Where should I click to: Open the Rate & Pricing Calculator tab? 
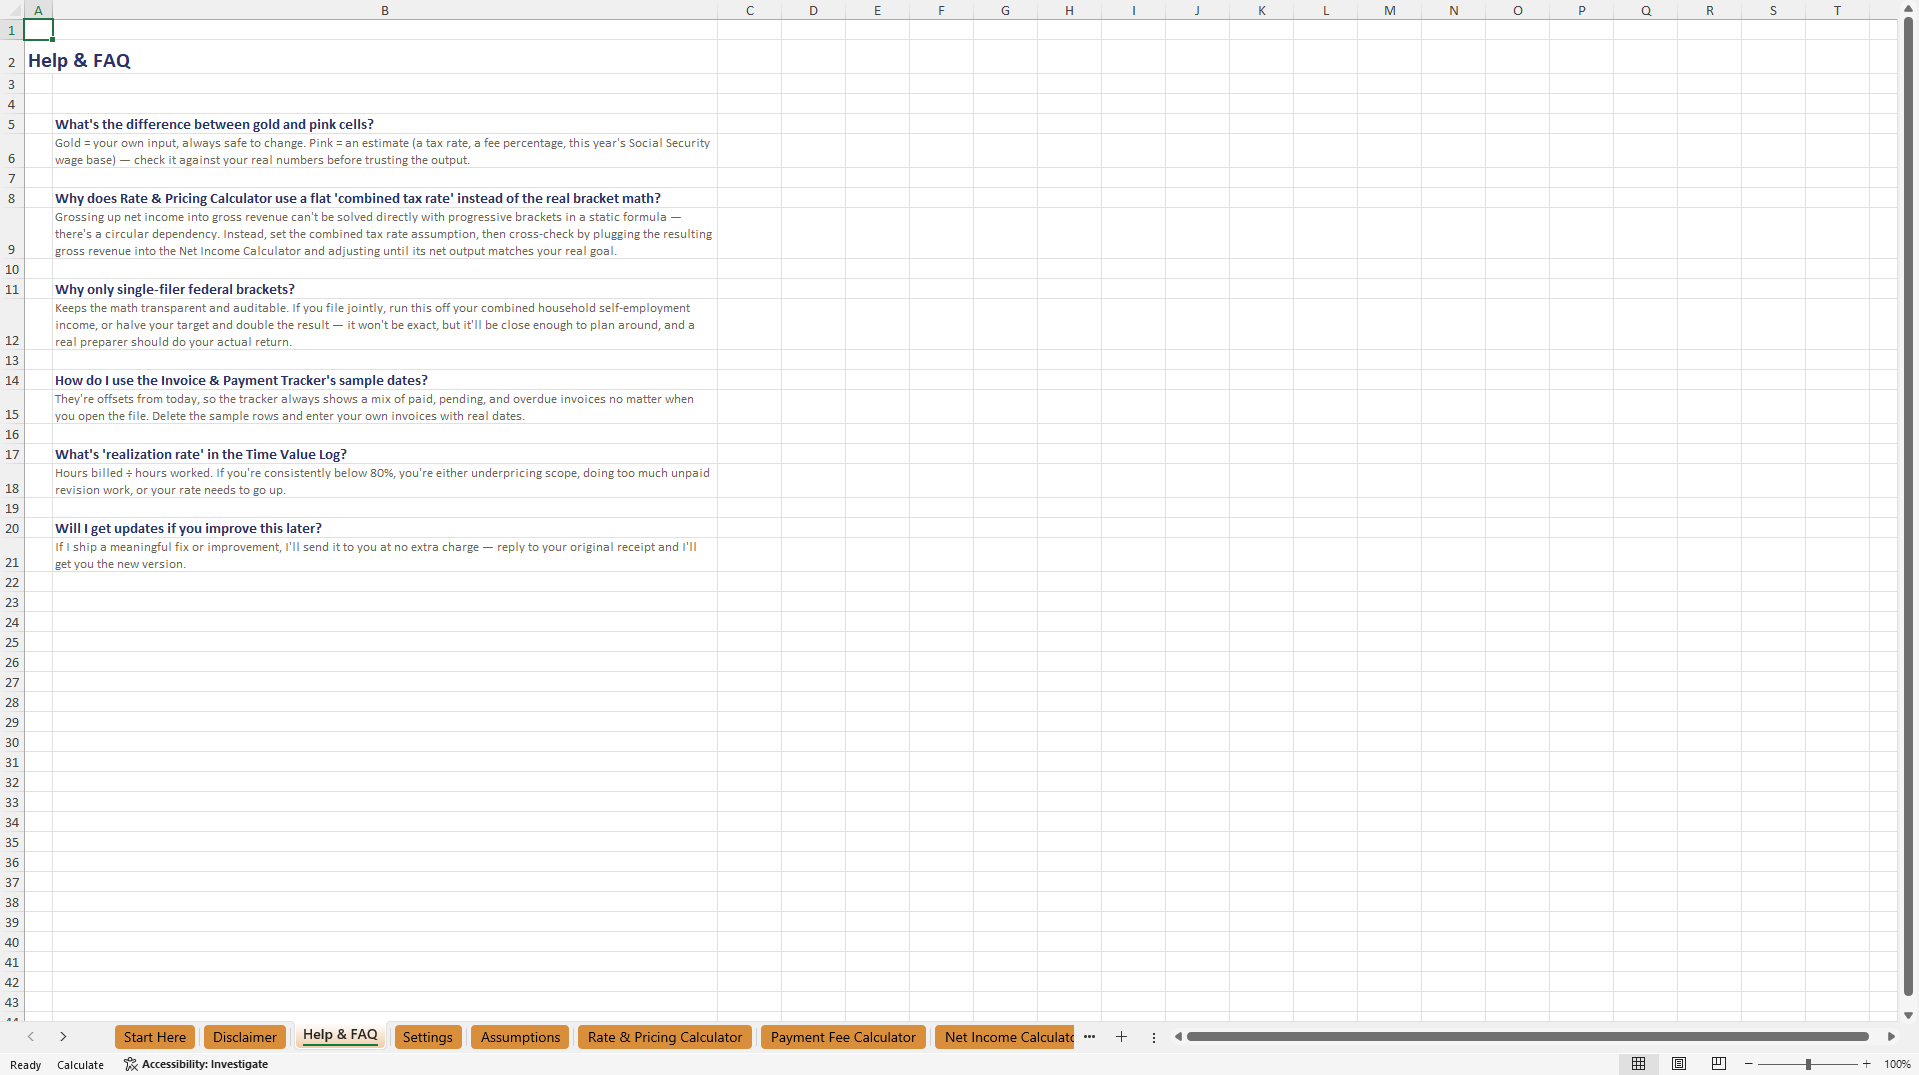(x=665, y=1037)
